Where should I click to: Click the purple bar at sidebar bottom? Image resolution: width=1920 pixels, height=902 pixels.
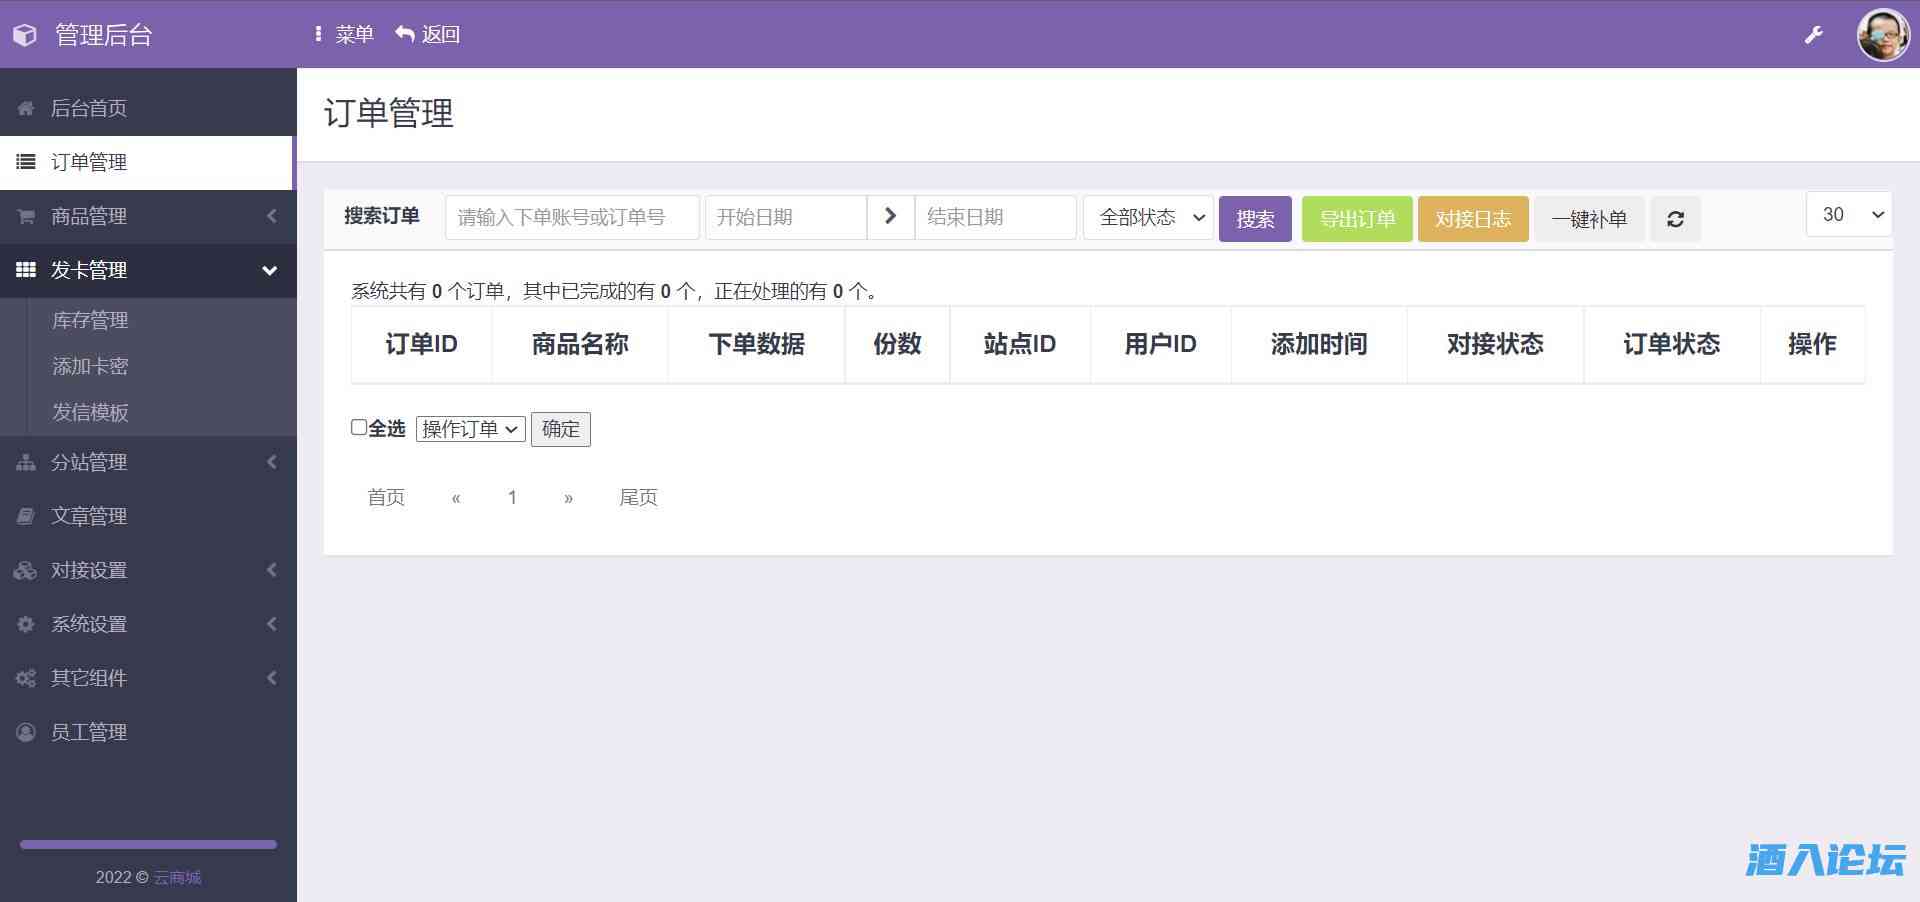point(148,845)
